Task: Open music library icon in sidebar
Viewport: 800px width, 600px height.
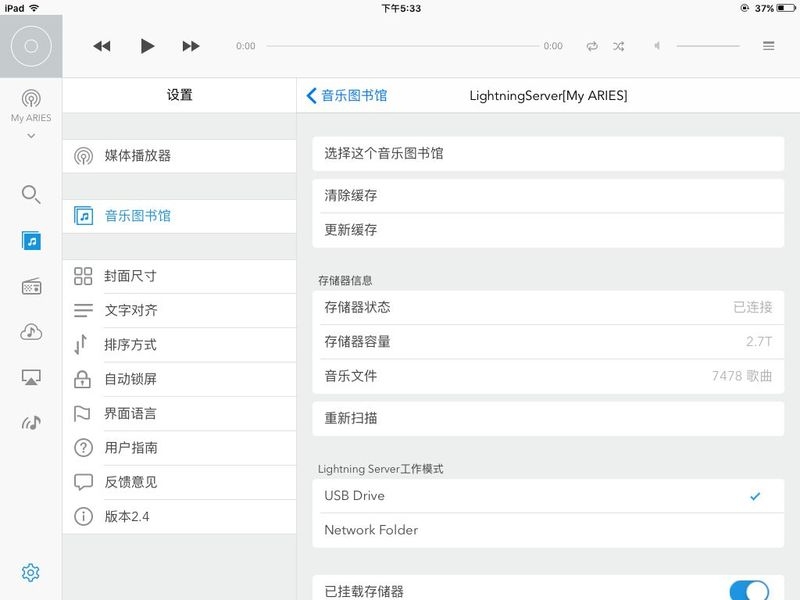Action: click(31, 240)
